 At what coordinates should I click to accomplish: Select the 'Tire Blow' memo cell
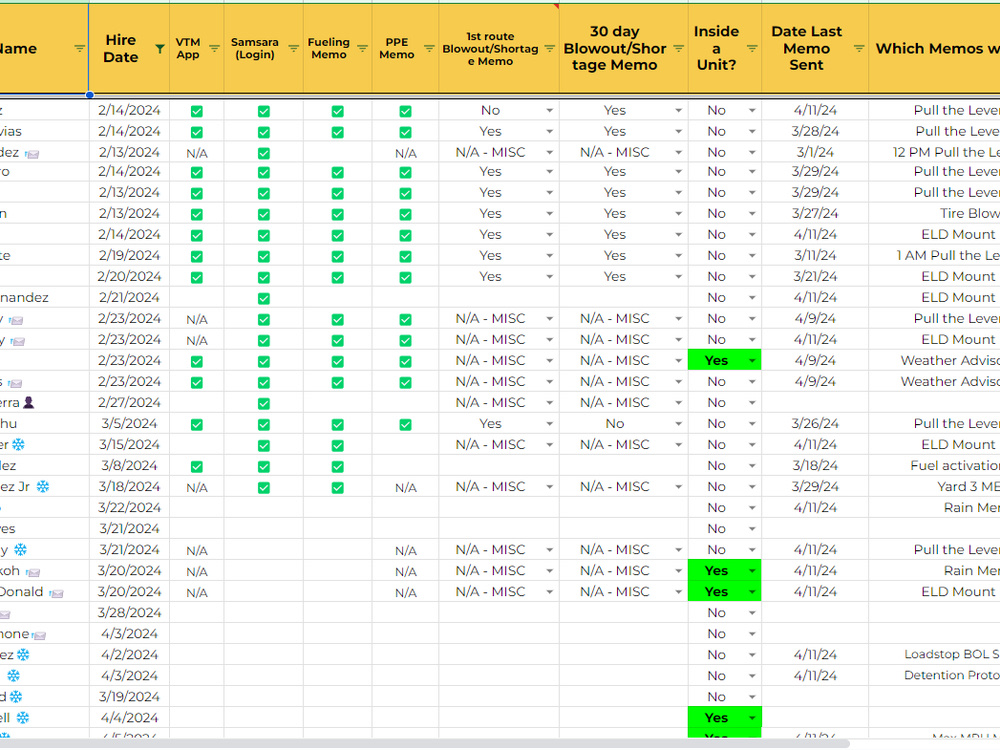(934, 213)
